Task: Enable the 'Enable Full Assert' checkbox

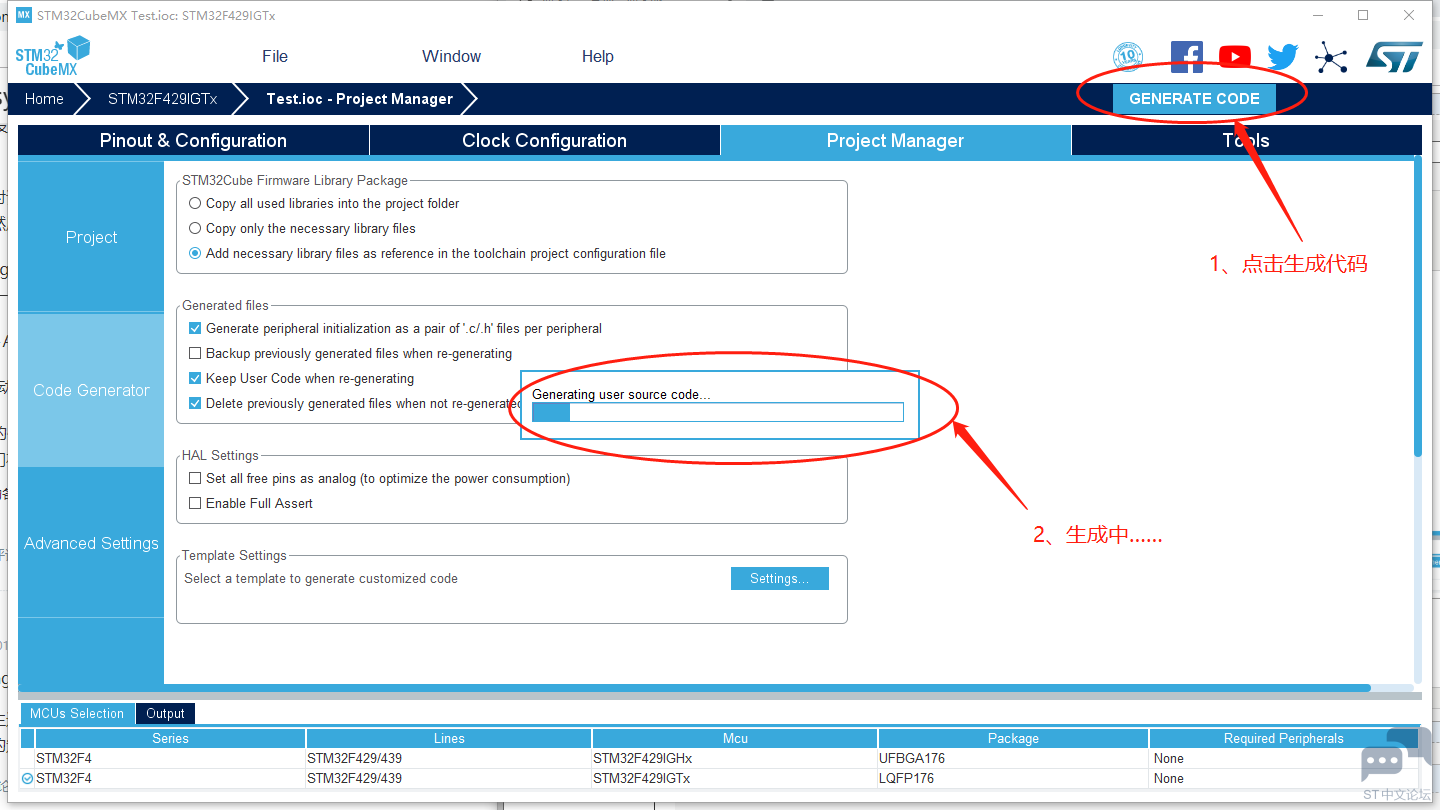Action: point(195,503)
